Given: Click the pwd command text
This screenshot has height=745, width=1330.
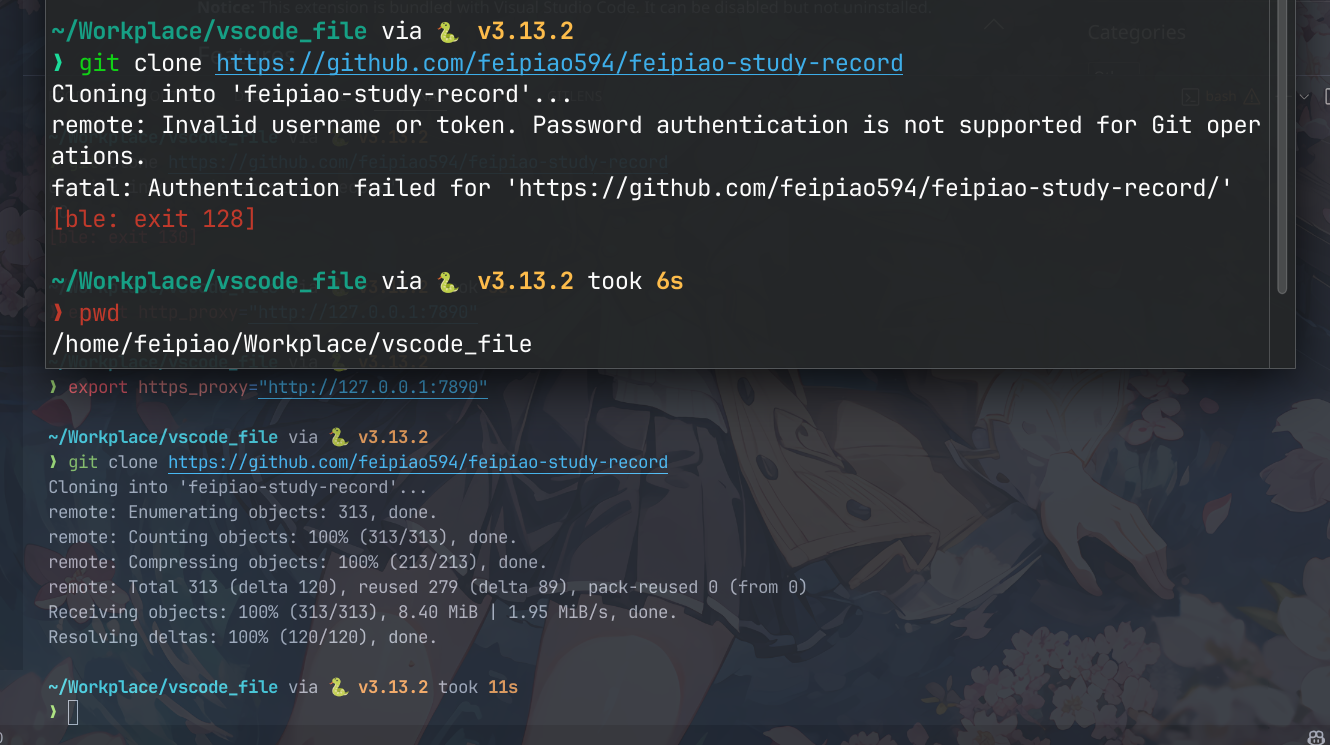Looking at the screenshot, I should pos(99,314).
